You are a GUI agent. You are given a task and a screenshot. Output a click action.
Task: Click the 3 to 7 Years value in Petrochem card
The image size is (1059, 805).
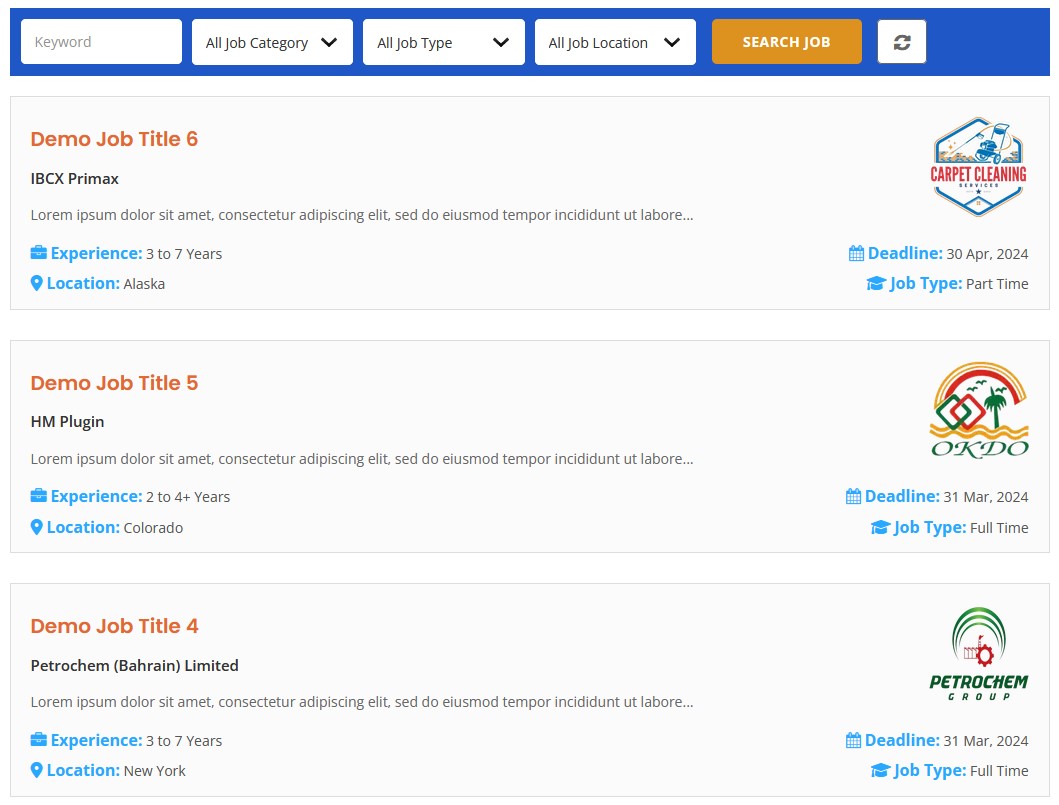pyautogui.click(x=184, y=741)
